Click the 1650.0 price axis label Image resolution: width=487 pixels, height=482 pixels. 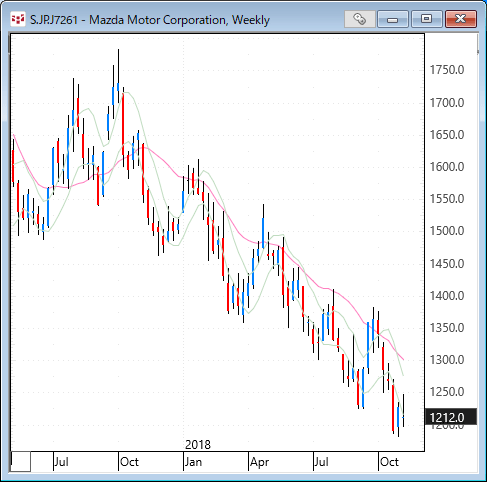pyautogui.click(x=447, y=135)
